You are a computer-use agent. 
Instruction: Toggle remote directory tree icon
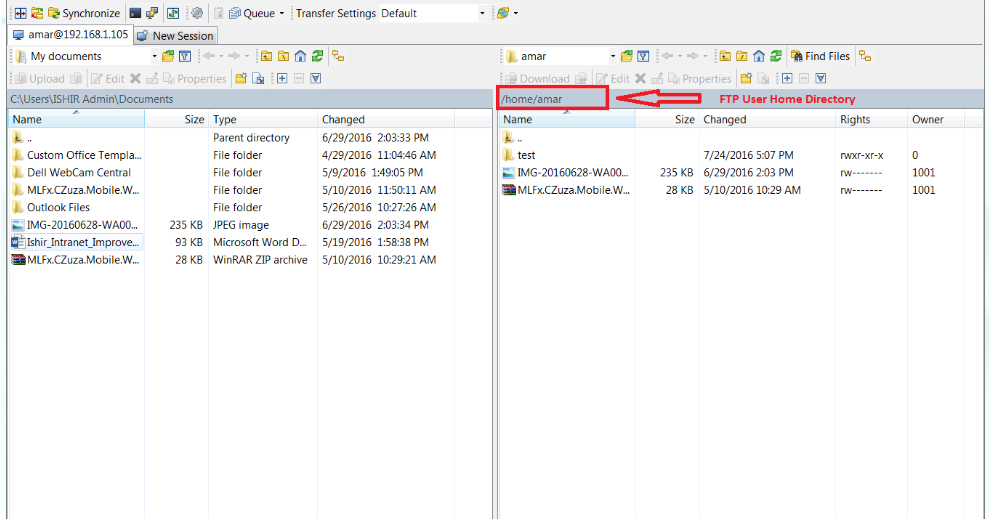(865, 56)
